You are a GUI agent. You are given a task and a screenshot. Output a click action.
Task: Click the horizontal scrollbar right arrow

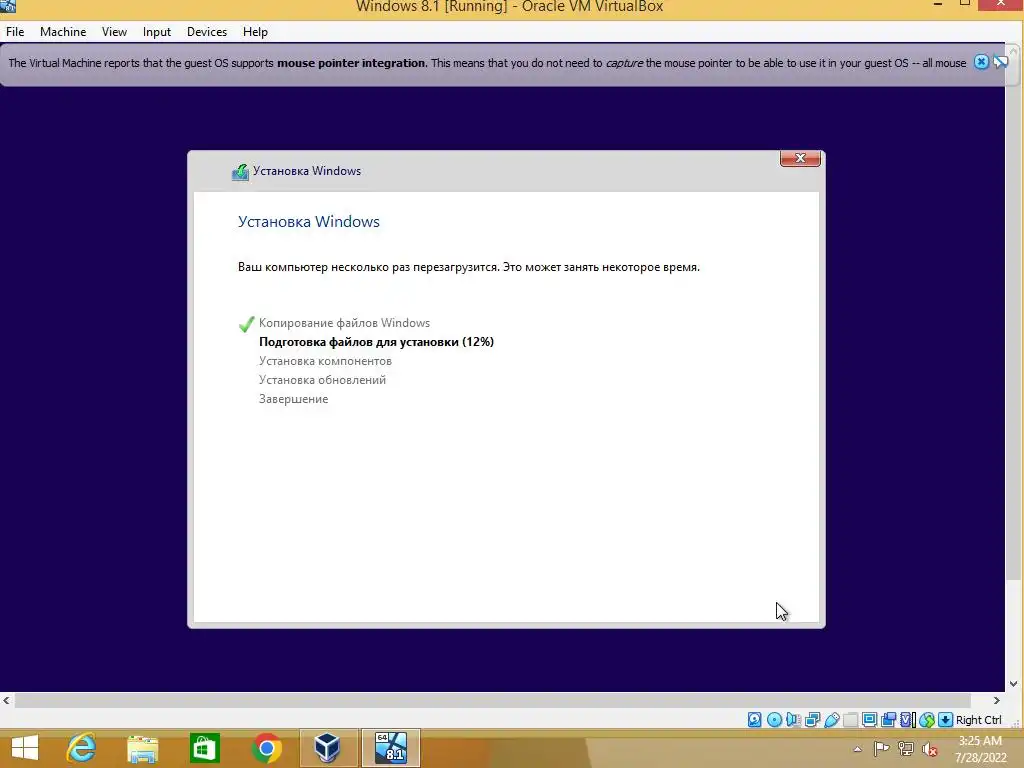click(997, 700)
